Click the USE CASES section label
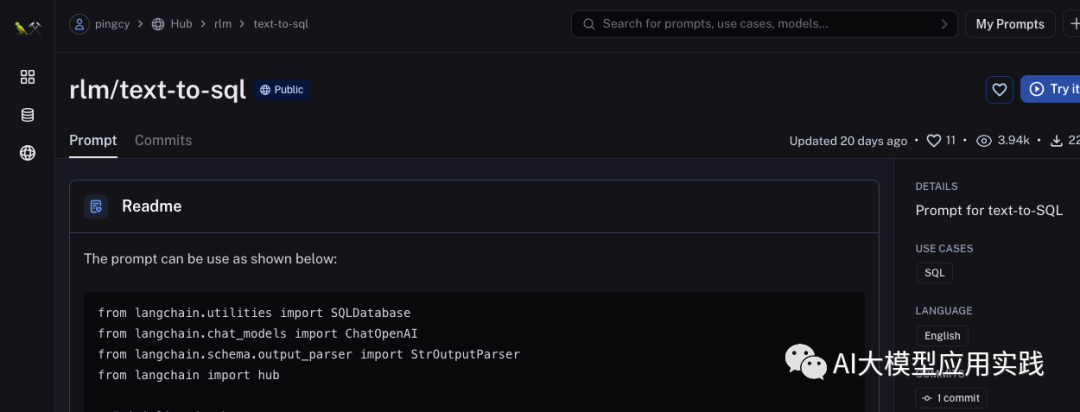 944,248
